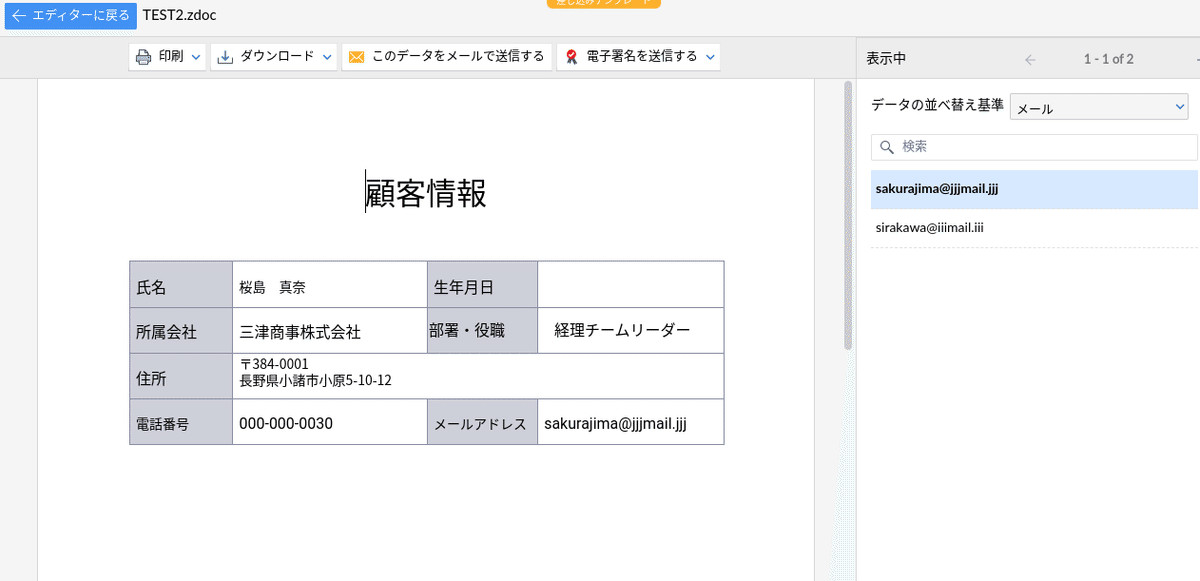Image resolution: width=1200 pixels, height=581 pixels.
Task: Select the sirakawa@iiimail.iii record
Action: pyautogui.click(x=930, y=227)
